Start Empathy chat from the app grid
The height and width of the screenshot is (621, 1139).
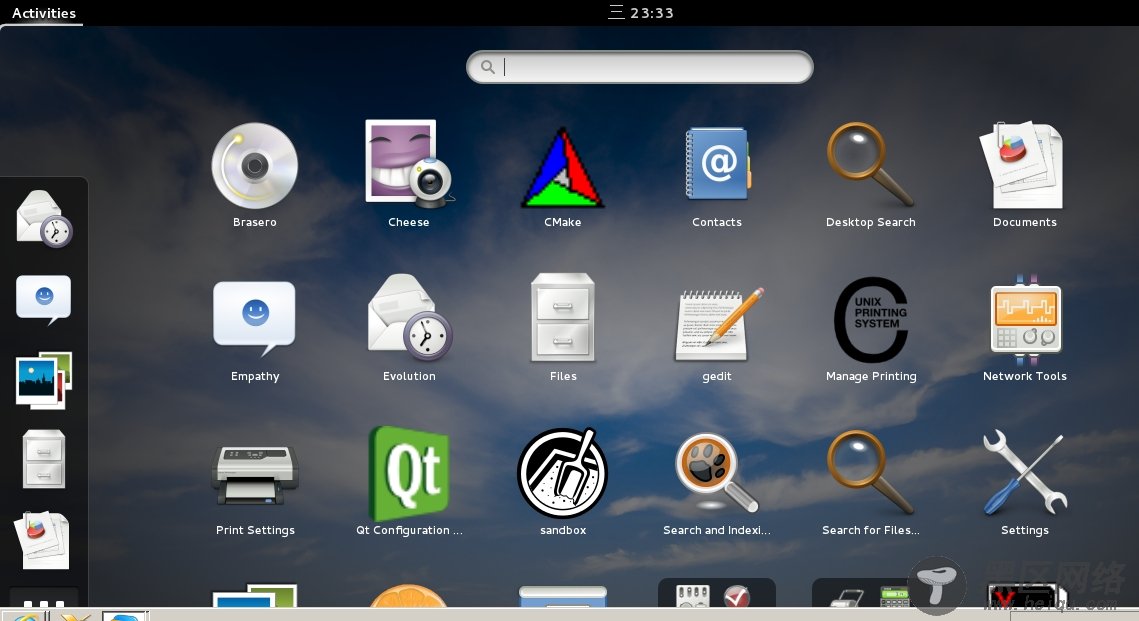coord(254,318)
